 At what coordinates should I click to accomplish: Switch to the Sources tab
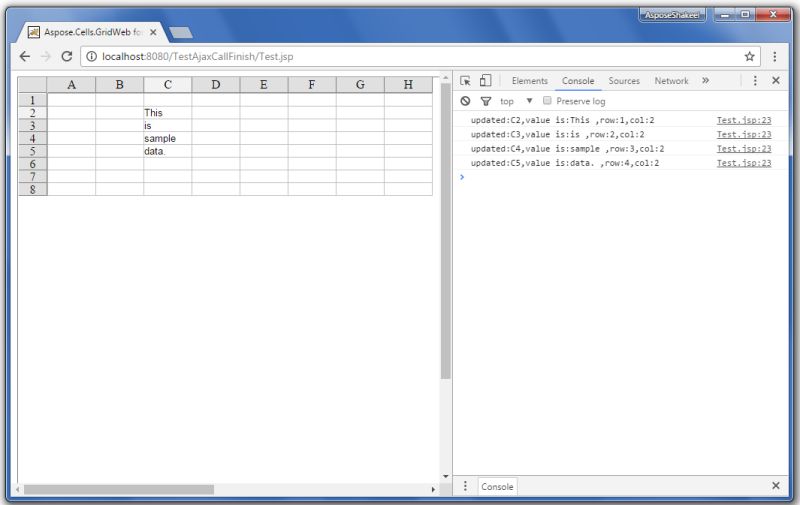(x=623, y=81)
